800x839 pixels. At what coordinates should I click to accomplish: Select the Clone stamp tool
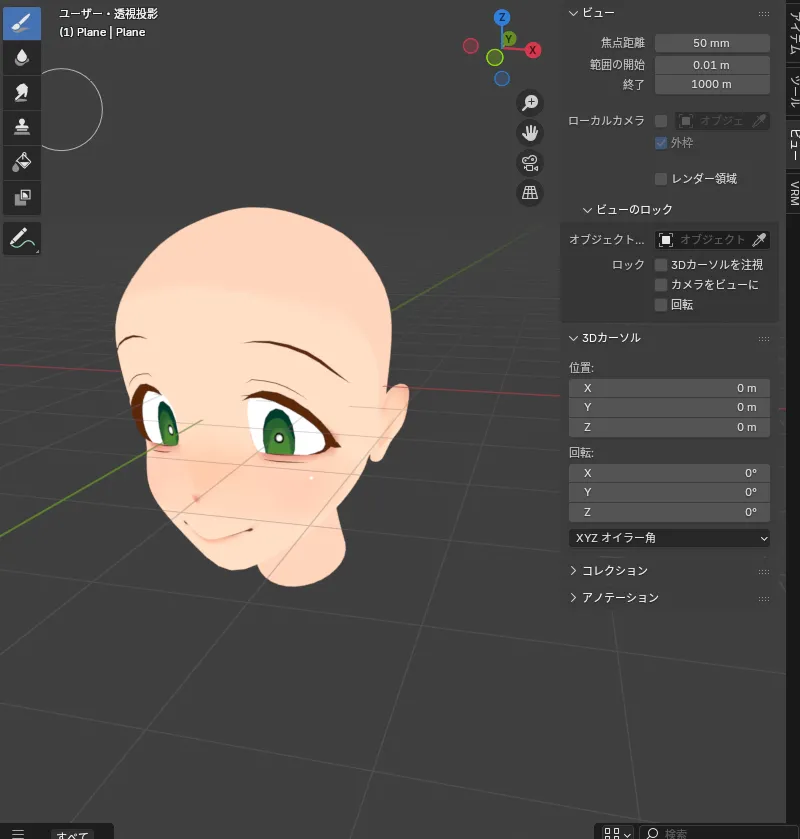(x=22, y=127)
